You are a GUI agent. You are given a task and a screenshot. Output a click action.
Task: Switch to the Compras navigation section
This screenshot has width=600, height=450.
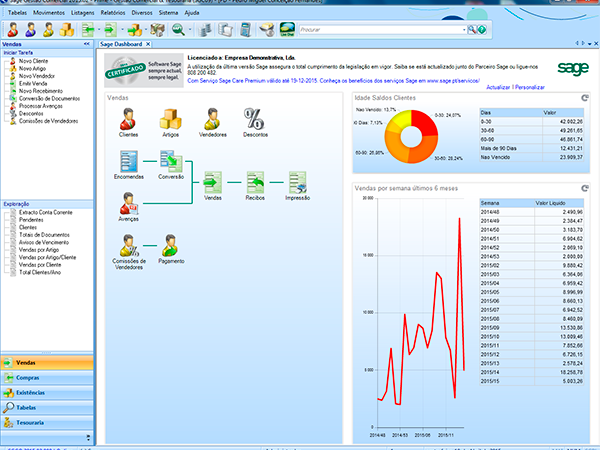[27, 377]
